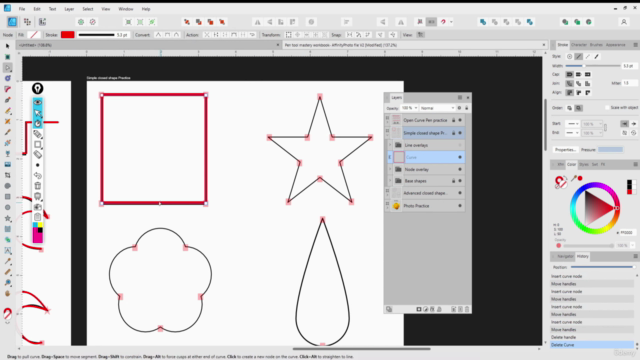Click the stroke Width slider
The image size is (640, 360).
coord(593,66)
